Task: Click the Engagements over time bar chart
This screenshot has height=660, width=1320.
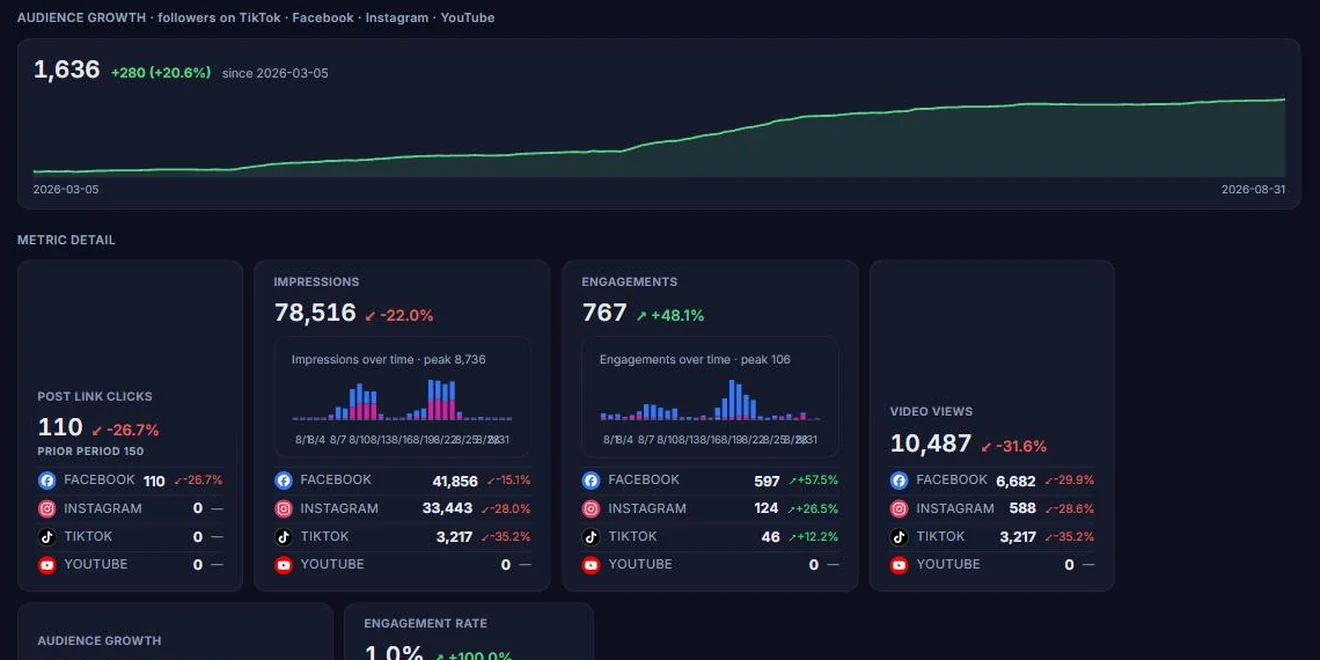Action: [x=710, y=400]
